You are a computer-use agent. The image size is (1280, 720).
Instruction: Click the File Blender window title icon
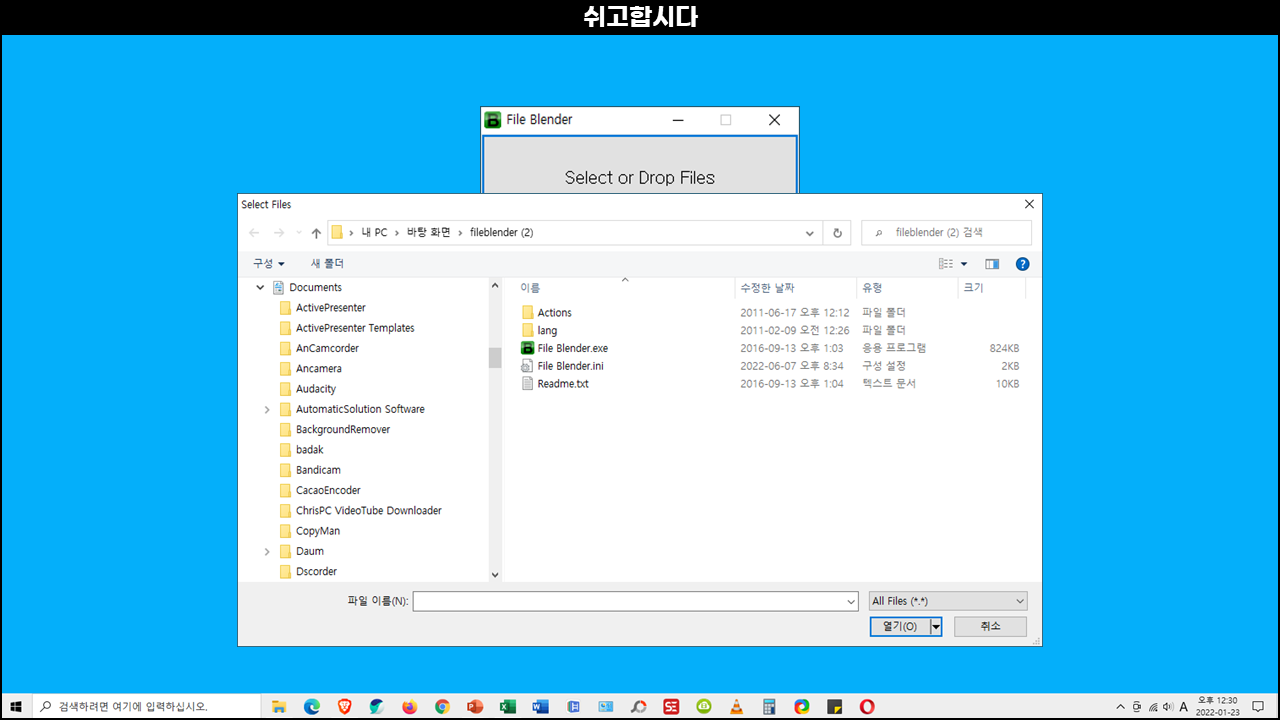point(493,120)
